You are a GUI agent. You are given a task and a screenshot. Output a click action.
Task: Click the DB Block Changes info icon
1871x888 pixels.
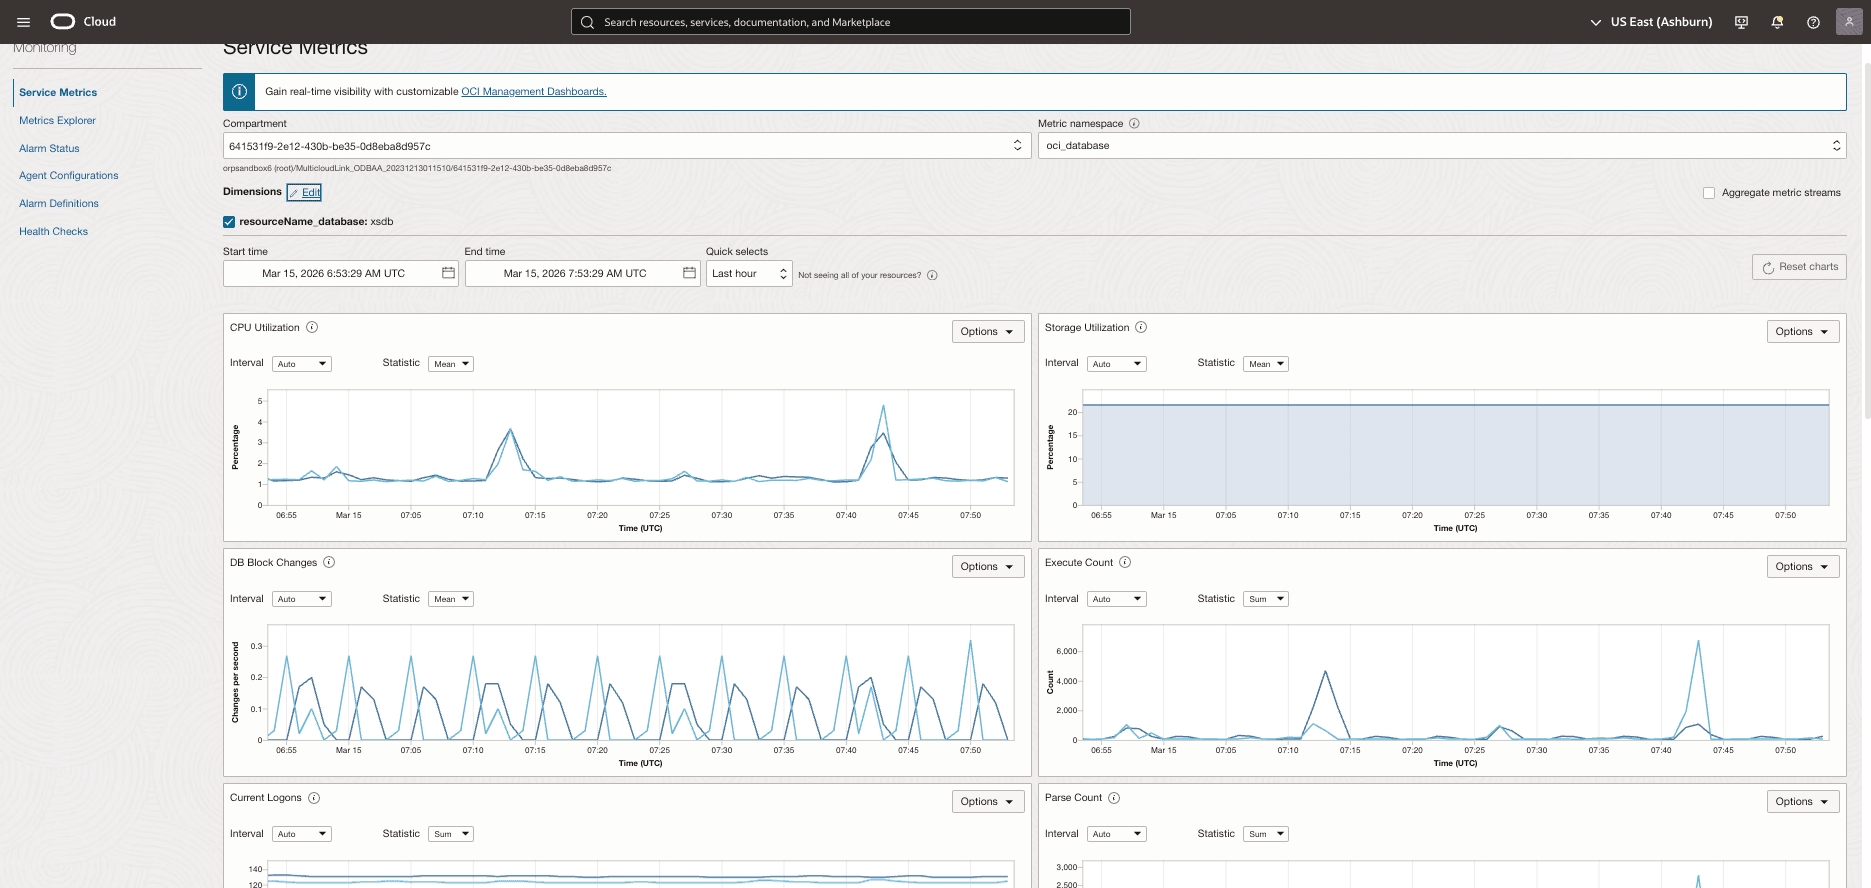coord(329,562)
